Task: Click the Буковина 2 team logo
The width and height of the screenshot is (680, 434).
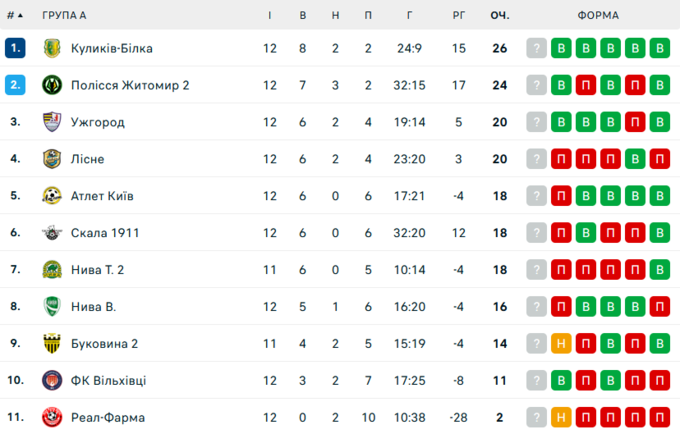Action: click(52, 344)
